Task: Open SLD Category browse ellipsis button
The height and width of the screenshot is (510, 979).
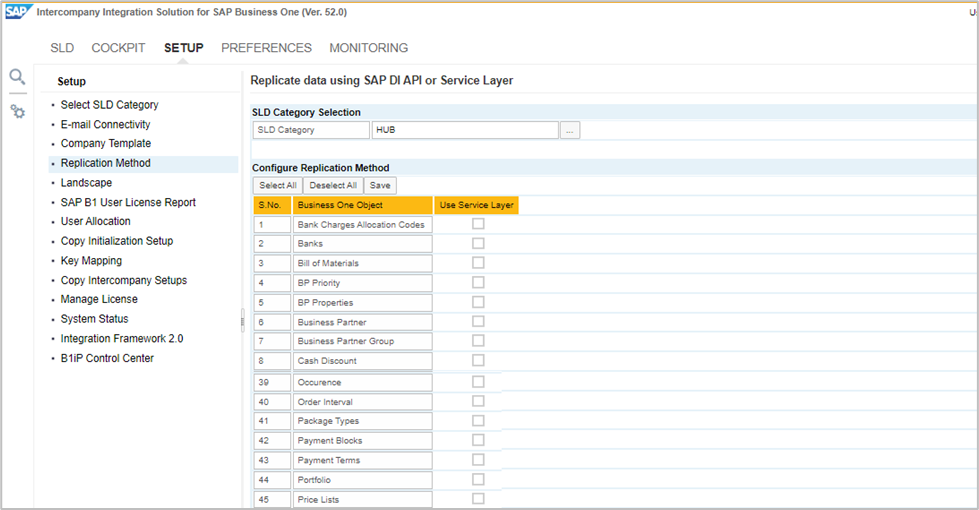Action: (570, 130)
